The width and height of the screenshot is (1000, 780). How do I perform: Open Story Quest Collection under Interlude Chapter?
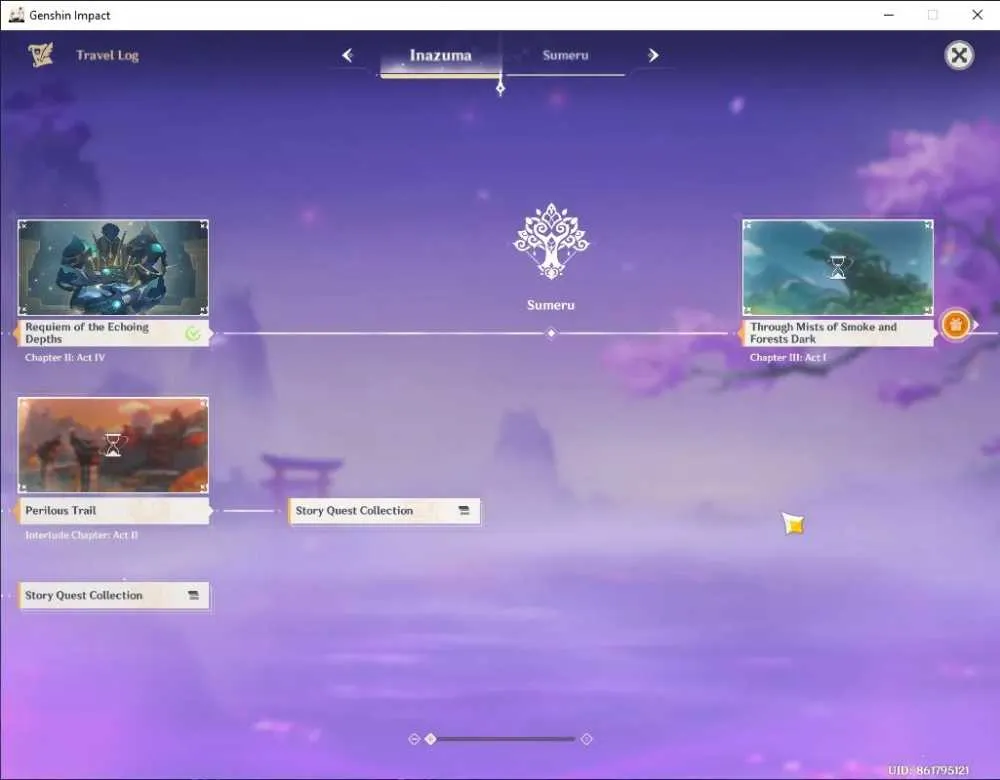pyautogui.click(x=114, y=595)
